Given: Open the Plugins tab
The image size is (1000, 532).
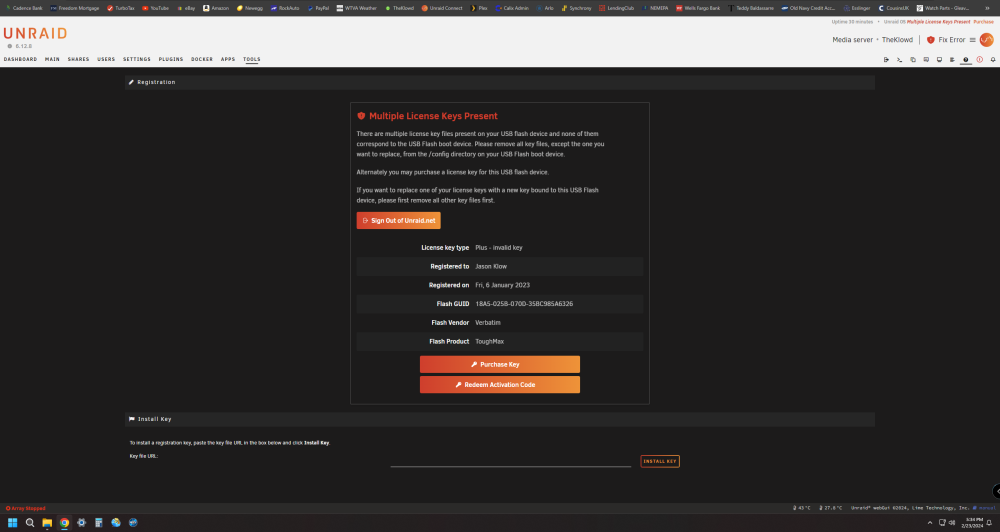Looking at the screenshot, I should 171,59.
